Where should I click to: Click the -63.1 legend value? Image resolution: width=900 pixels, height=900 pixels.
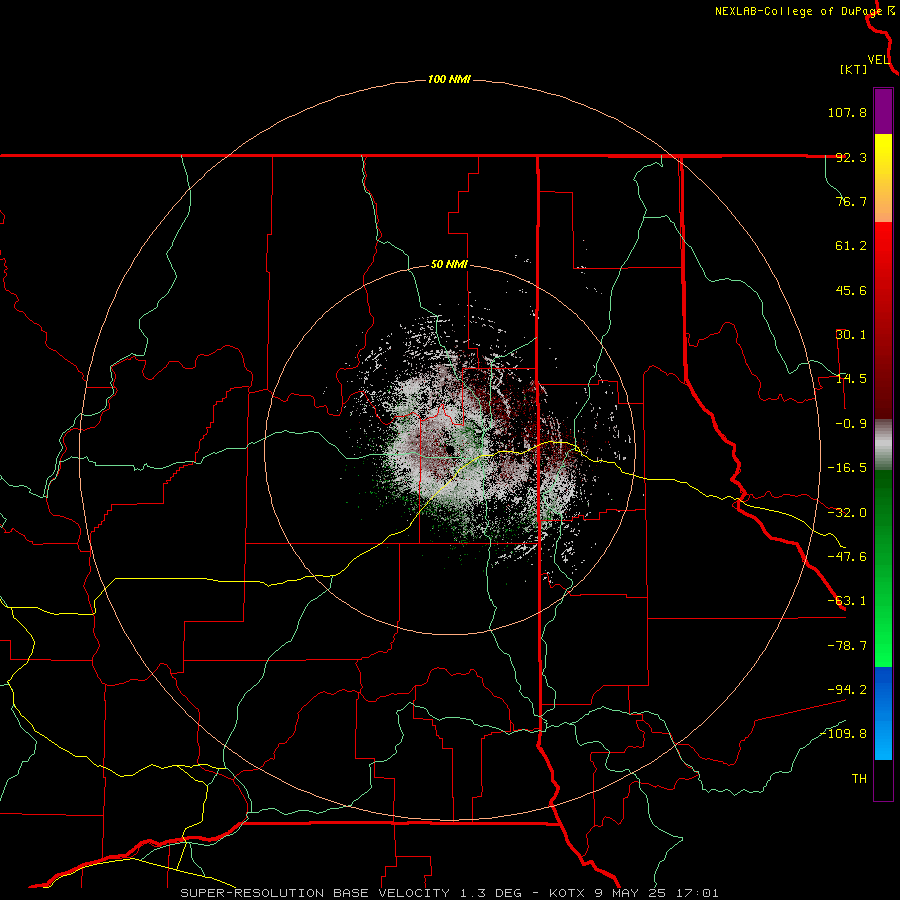847,601
